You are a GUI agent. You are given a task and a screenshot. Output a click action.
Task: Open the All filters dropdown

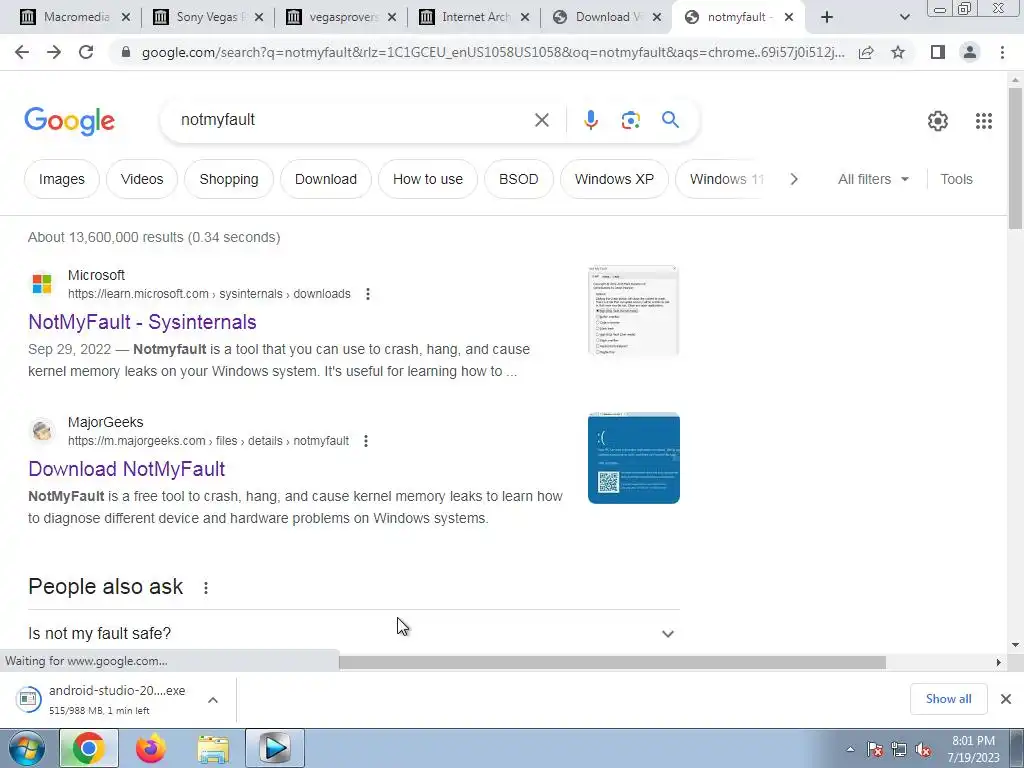873,179
